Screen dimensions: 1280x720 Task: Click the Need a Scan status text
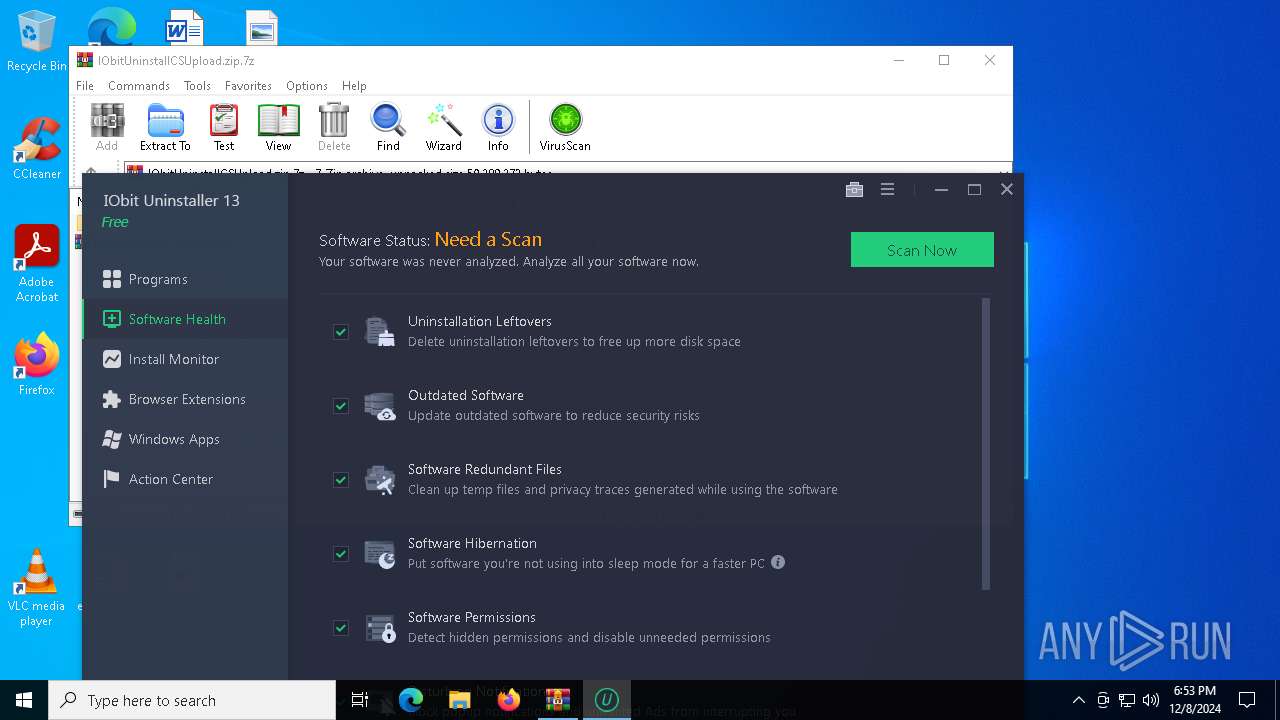click(x=488, y=239)
